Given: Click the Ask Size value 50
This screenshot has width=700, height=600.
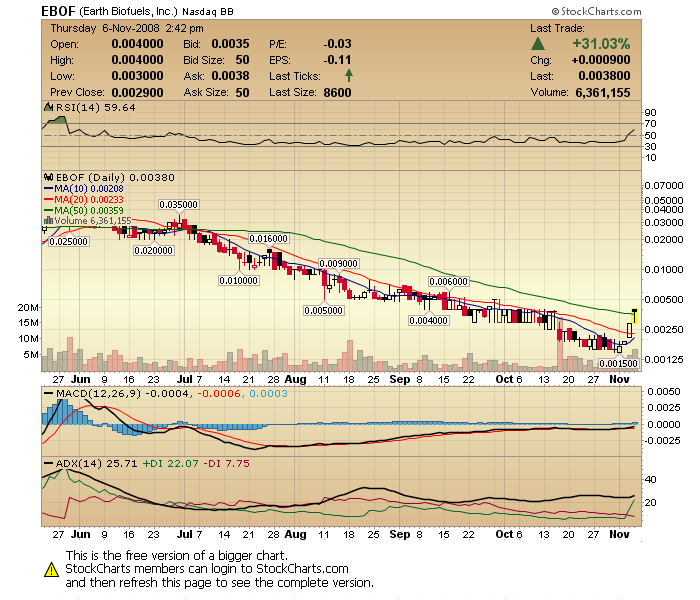Looking at the screenshot, I should [242, 92].
